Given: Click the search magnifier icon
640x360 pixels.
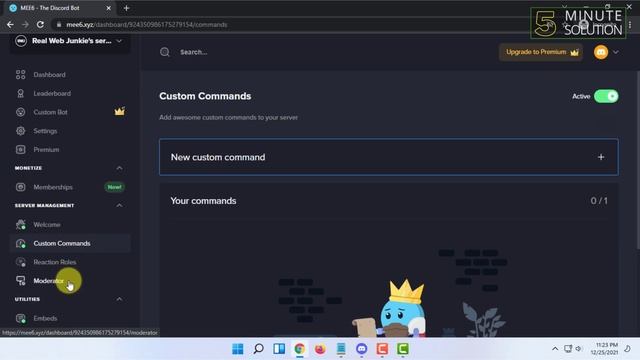Looking at the screenshot, I should pyautogui.click(x=164, y=52).
